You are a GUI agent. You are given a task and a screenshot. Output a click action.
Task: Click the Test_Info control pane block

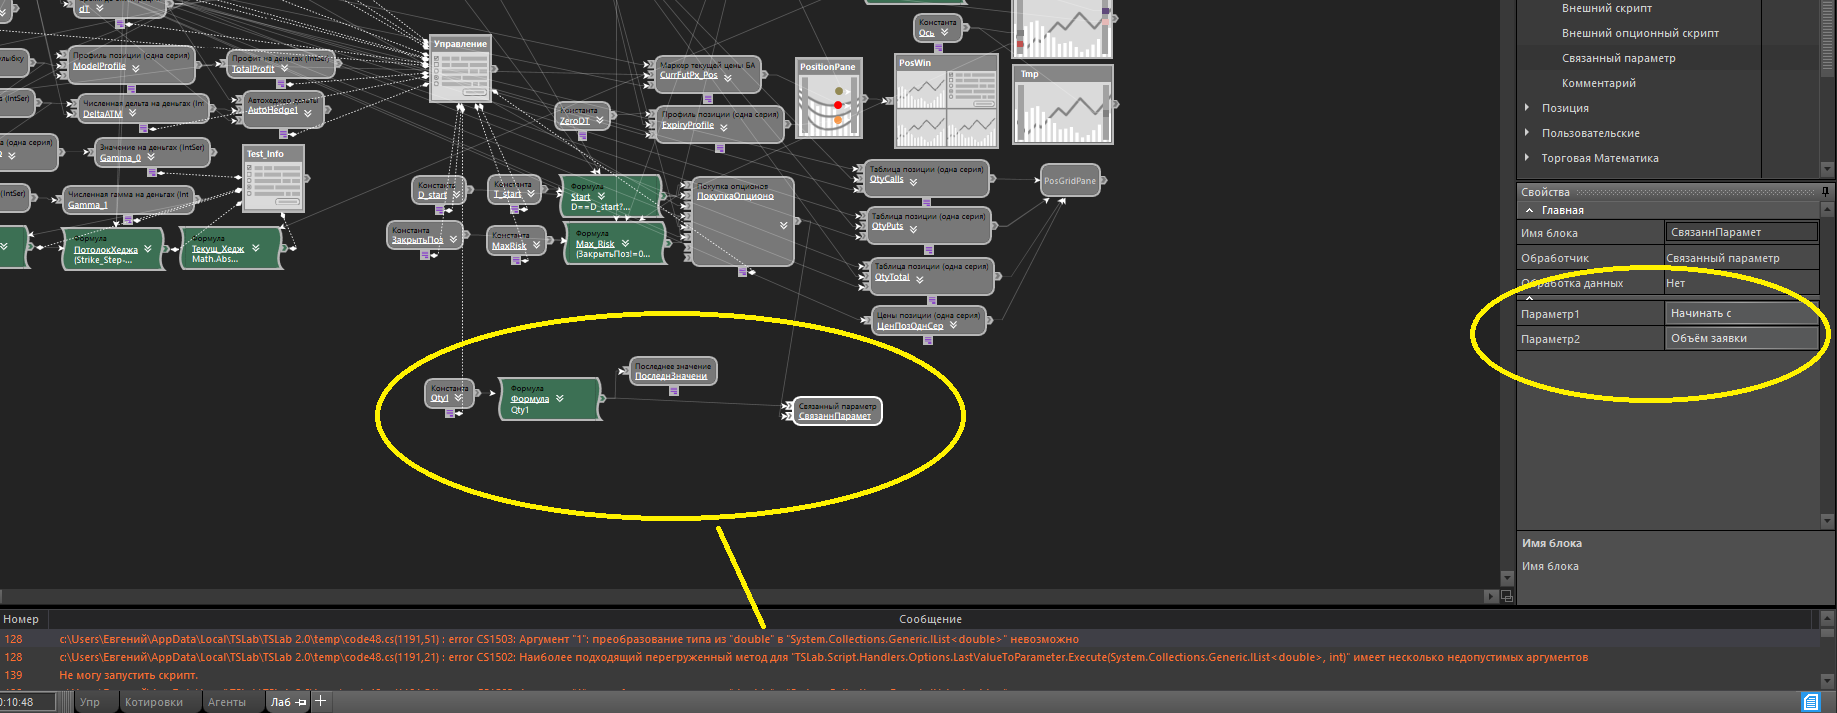tap(273, 180)
